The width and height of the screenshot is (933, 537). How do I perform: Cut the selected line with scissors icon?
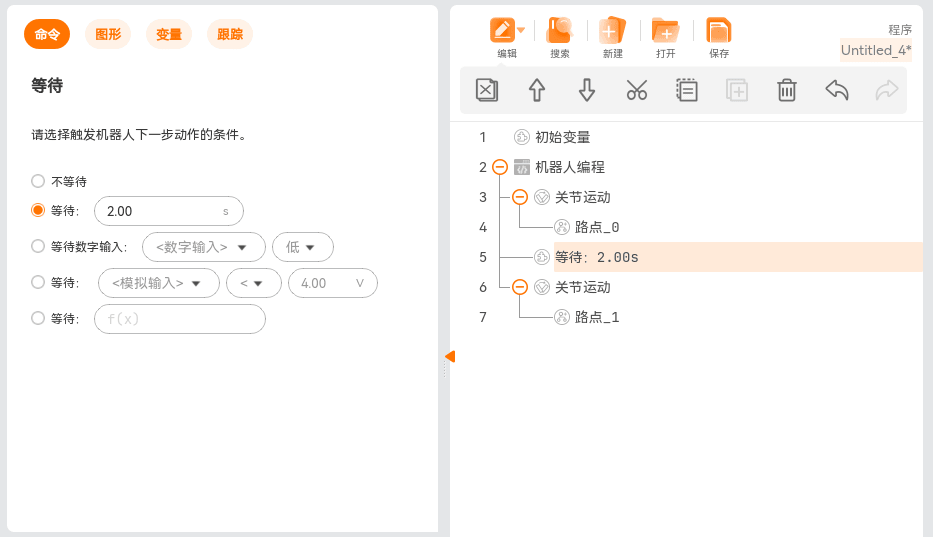pos(637,90)
